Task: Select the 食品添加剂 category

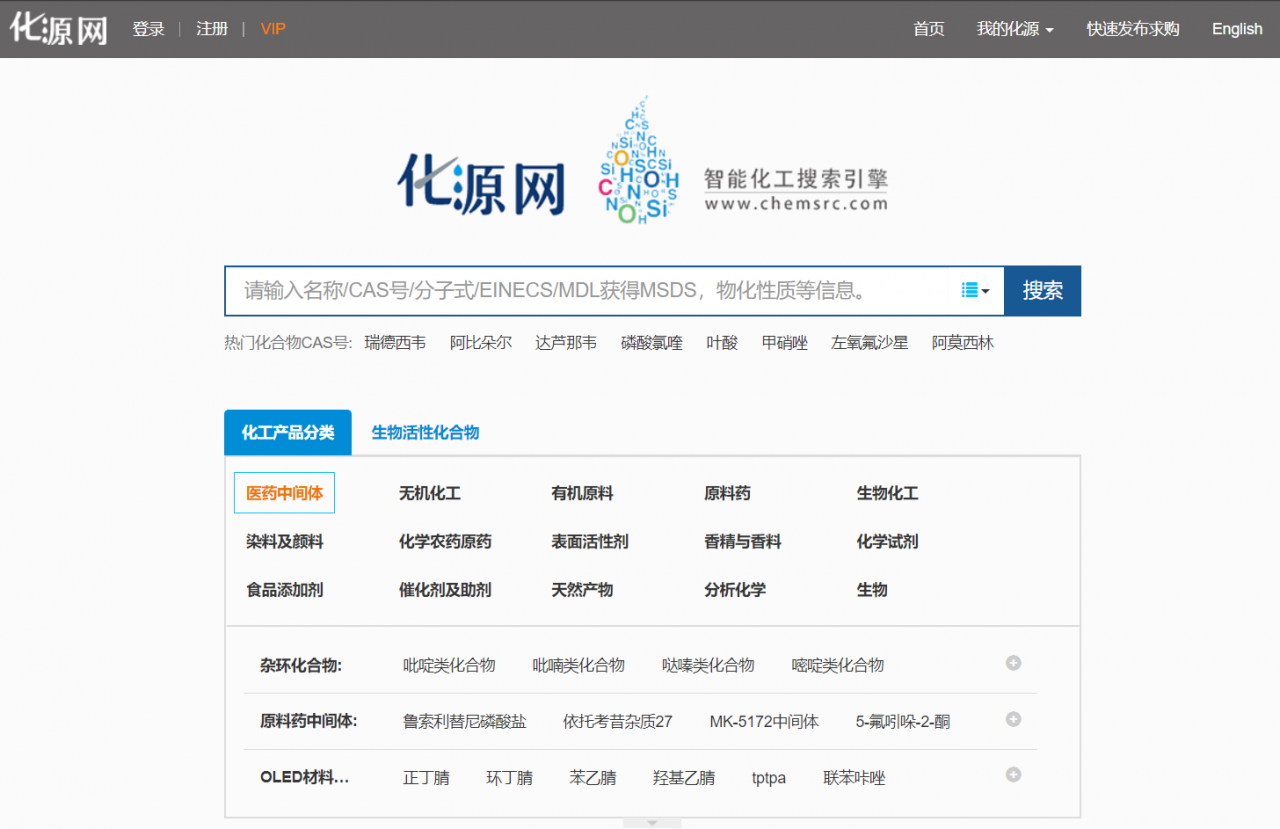Action: tap(285, 589)
